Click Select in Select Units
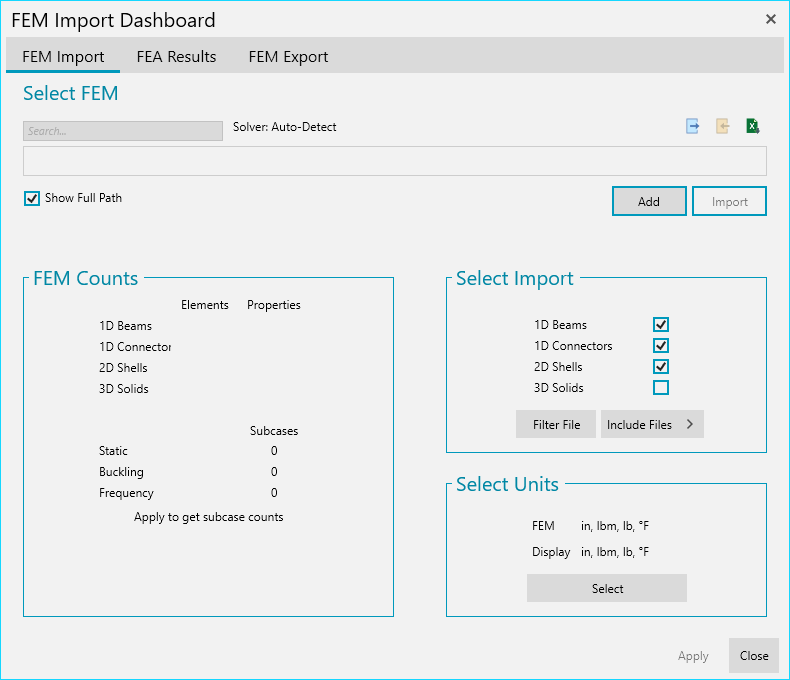 [607, 588]
